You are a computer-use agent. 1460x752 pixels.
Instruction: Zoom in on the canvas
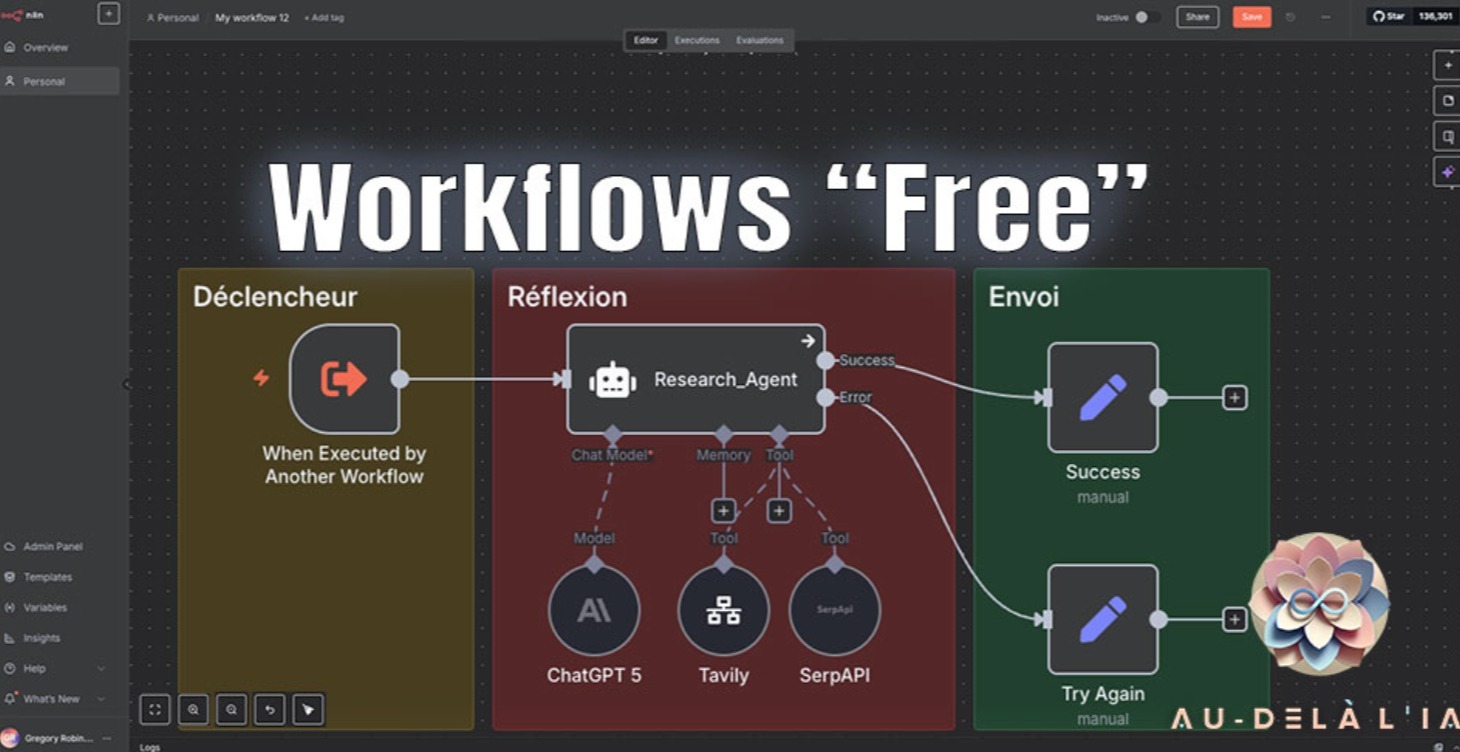[193, 710]
